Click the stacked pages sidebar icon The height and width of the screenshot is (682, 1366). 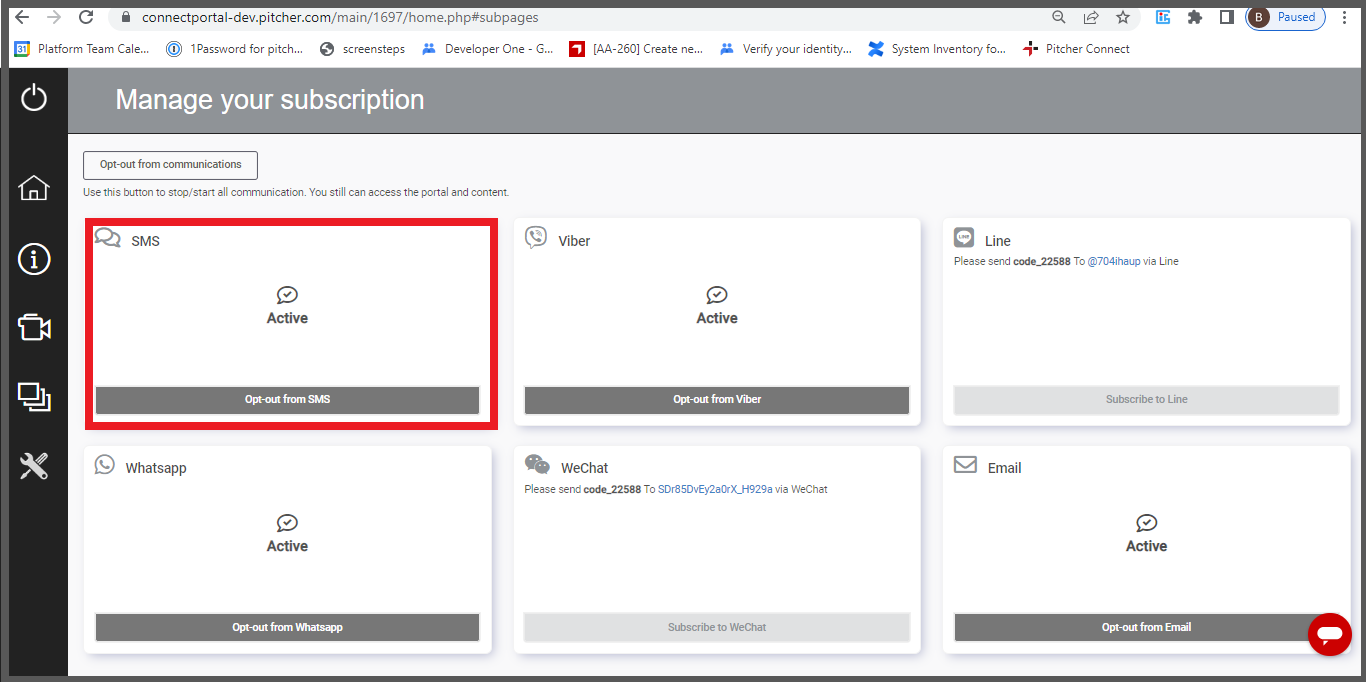[x=34, y=397]
